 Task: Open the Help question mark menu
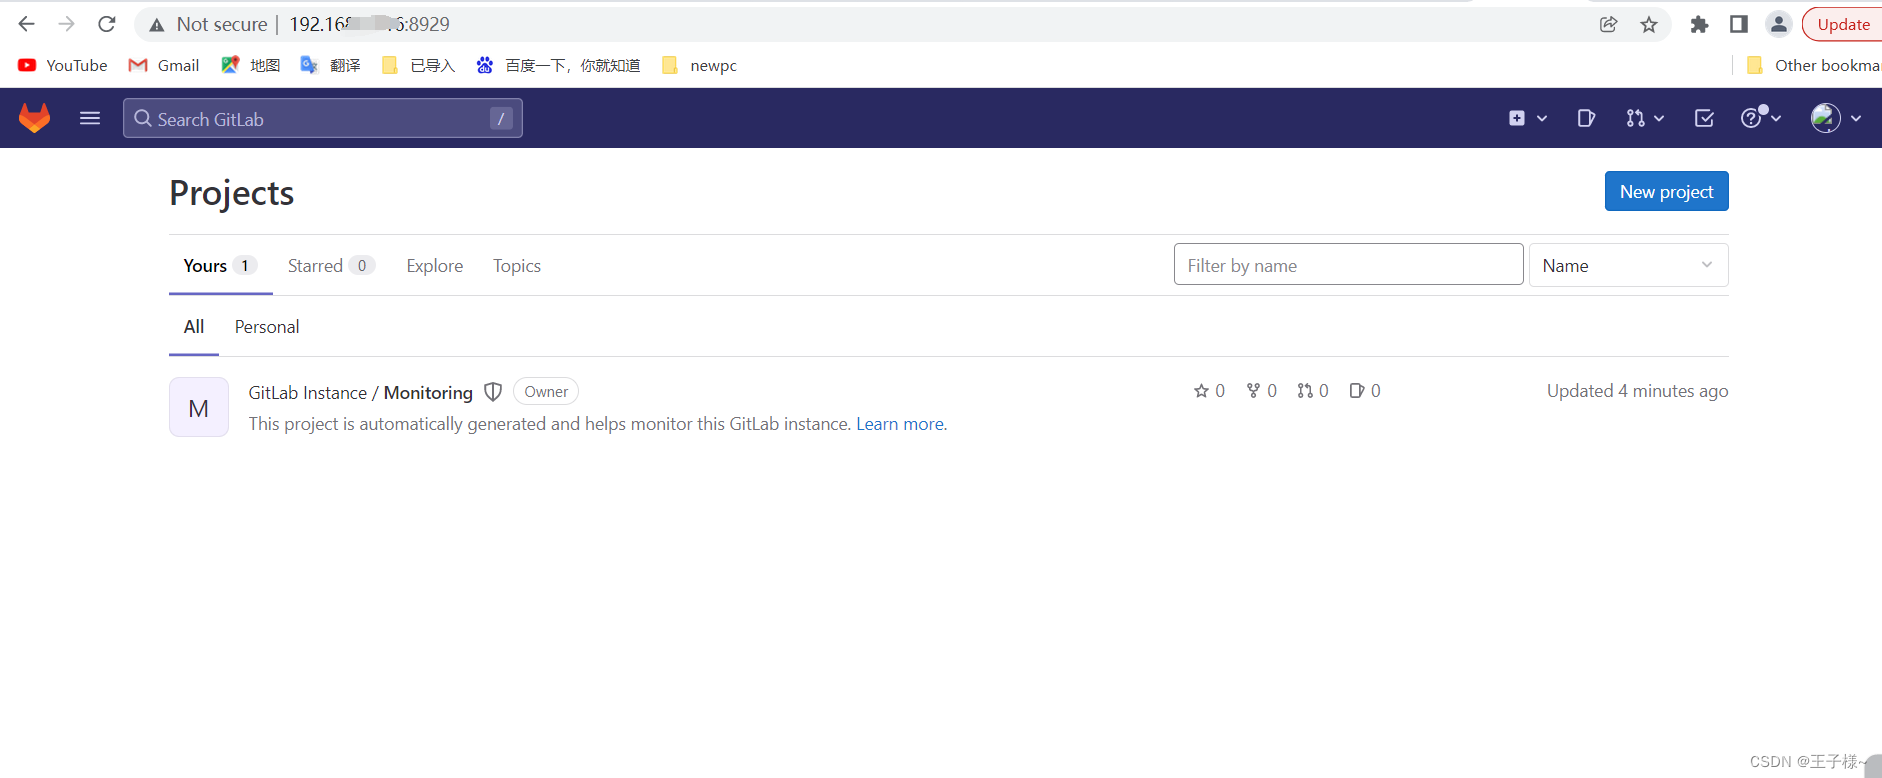(x=1761, y=118)
